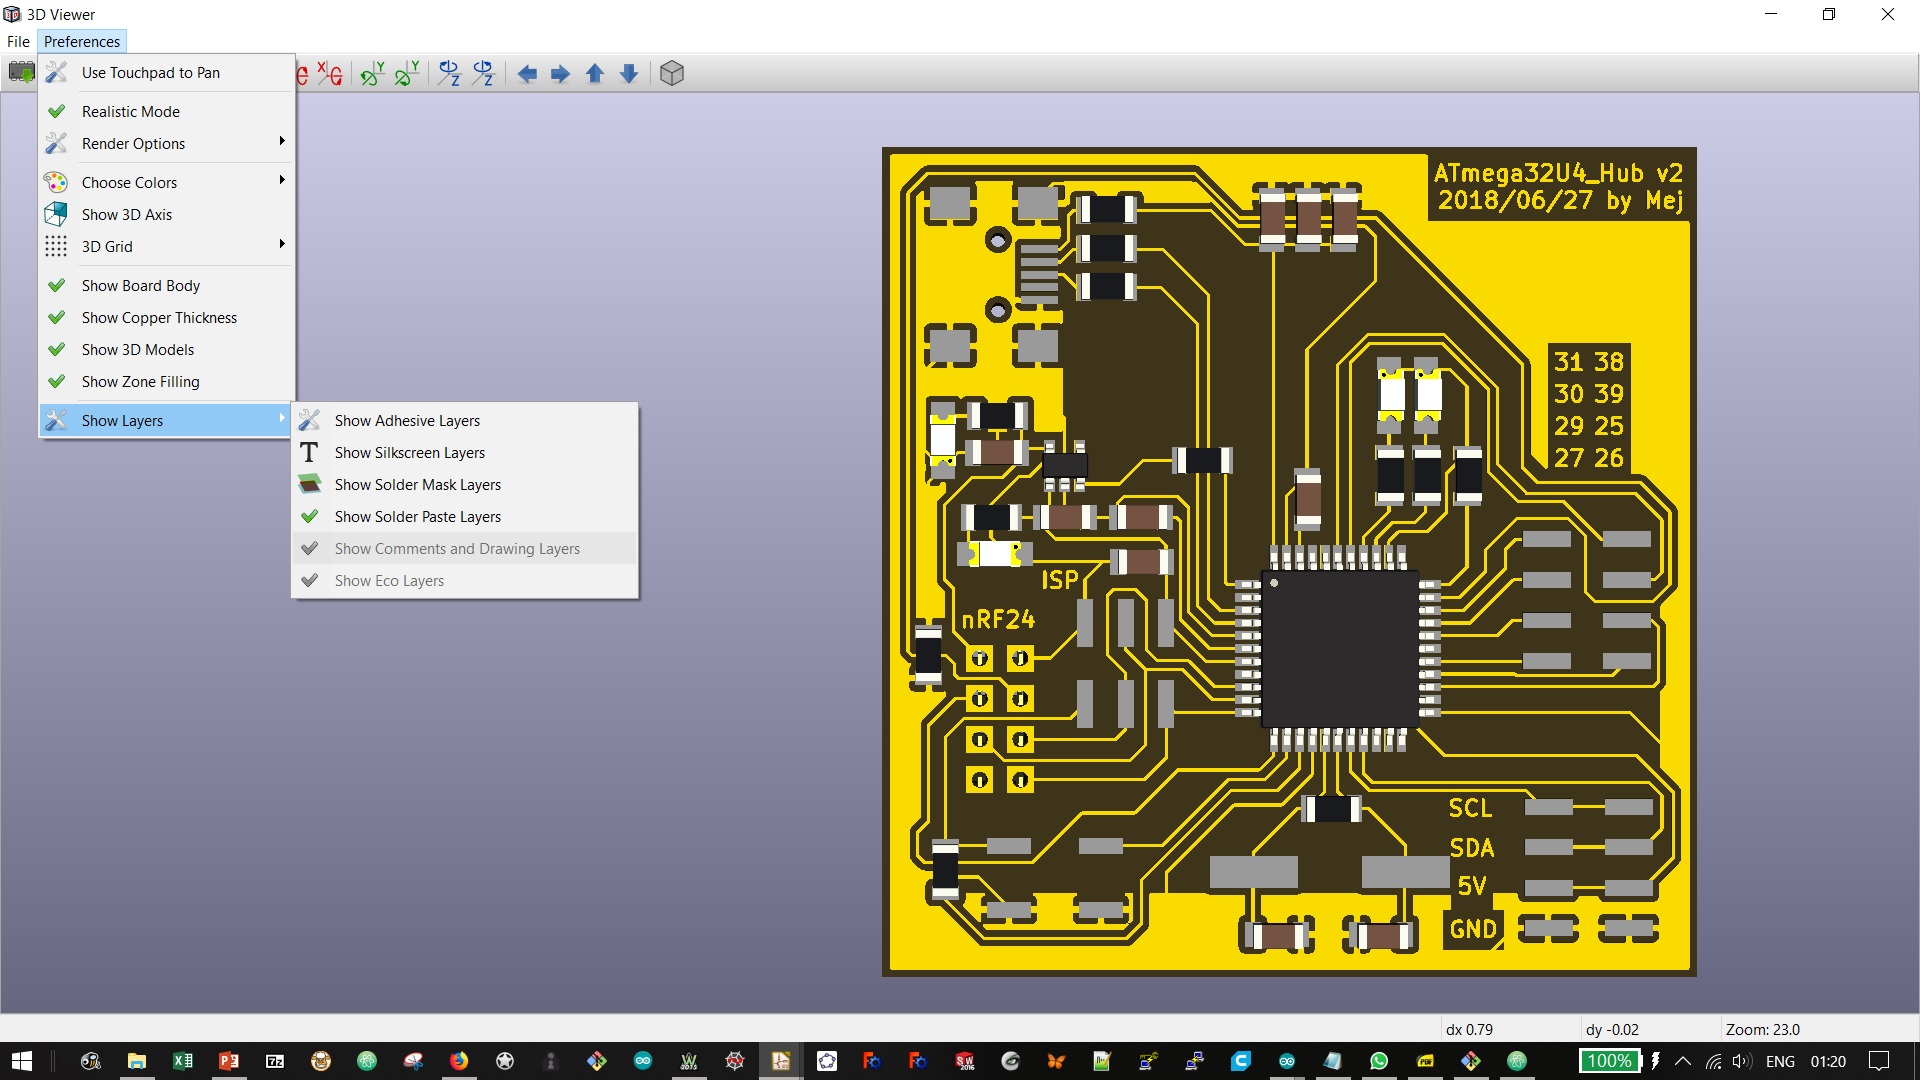Click the move up arrow icon
This screenshot has width=1920, height=1080.
(x=594, y=73)
